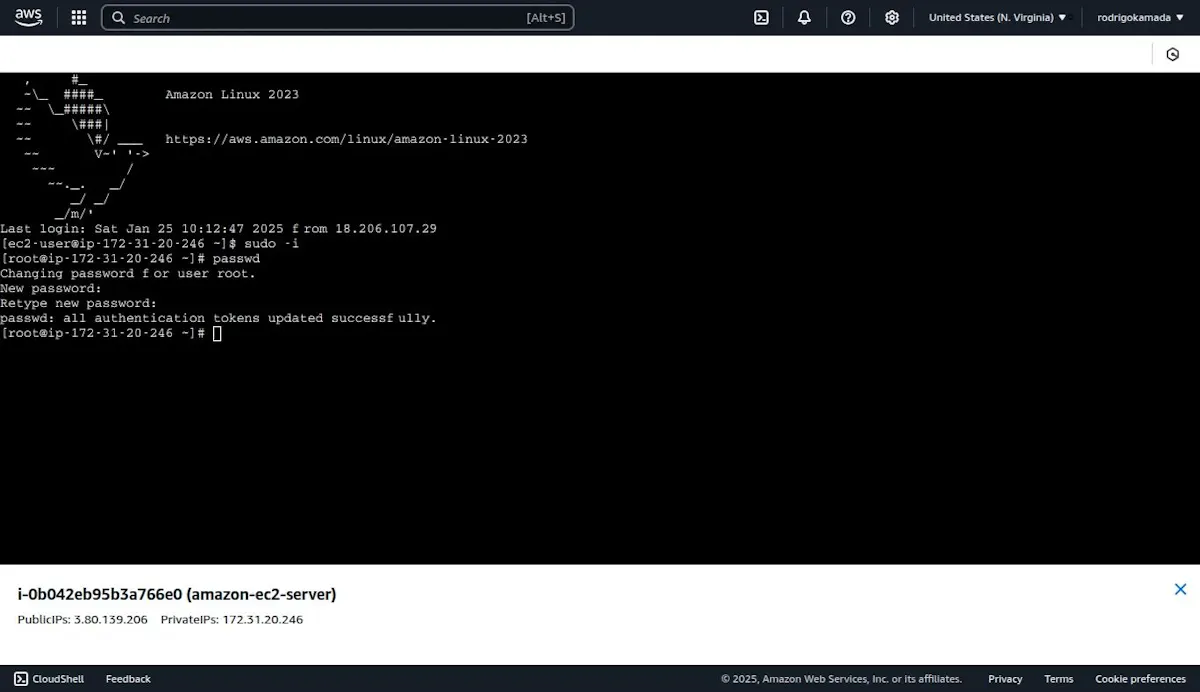Open the AWS logo home link
Screen dimensions: 1200x692
(28, 17)
